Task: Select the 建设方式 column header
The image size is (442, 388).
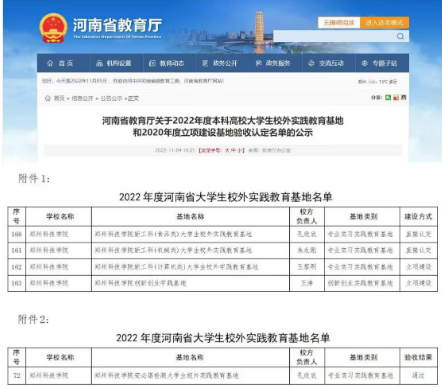Action: click(x=418, y=217)
